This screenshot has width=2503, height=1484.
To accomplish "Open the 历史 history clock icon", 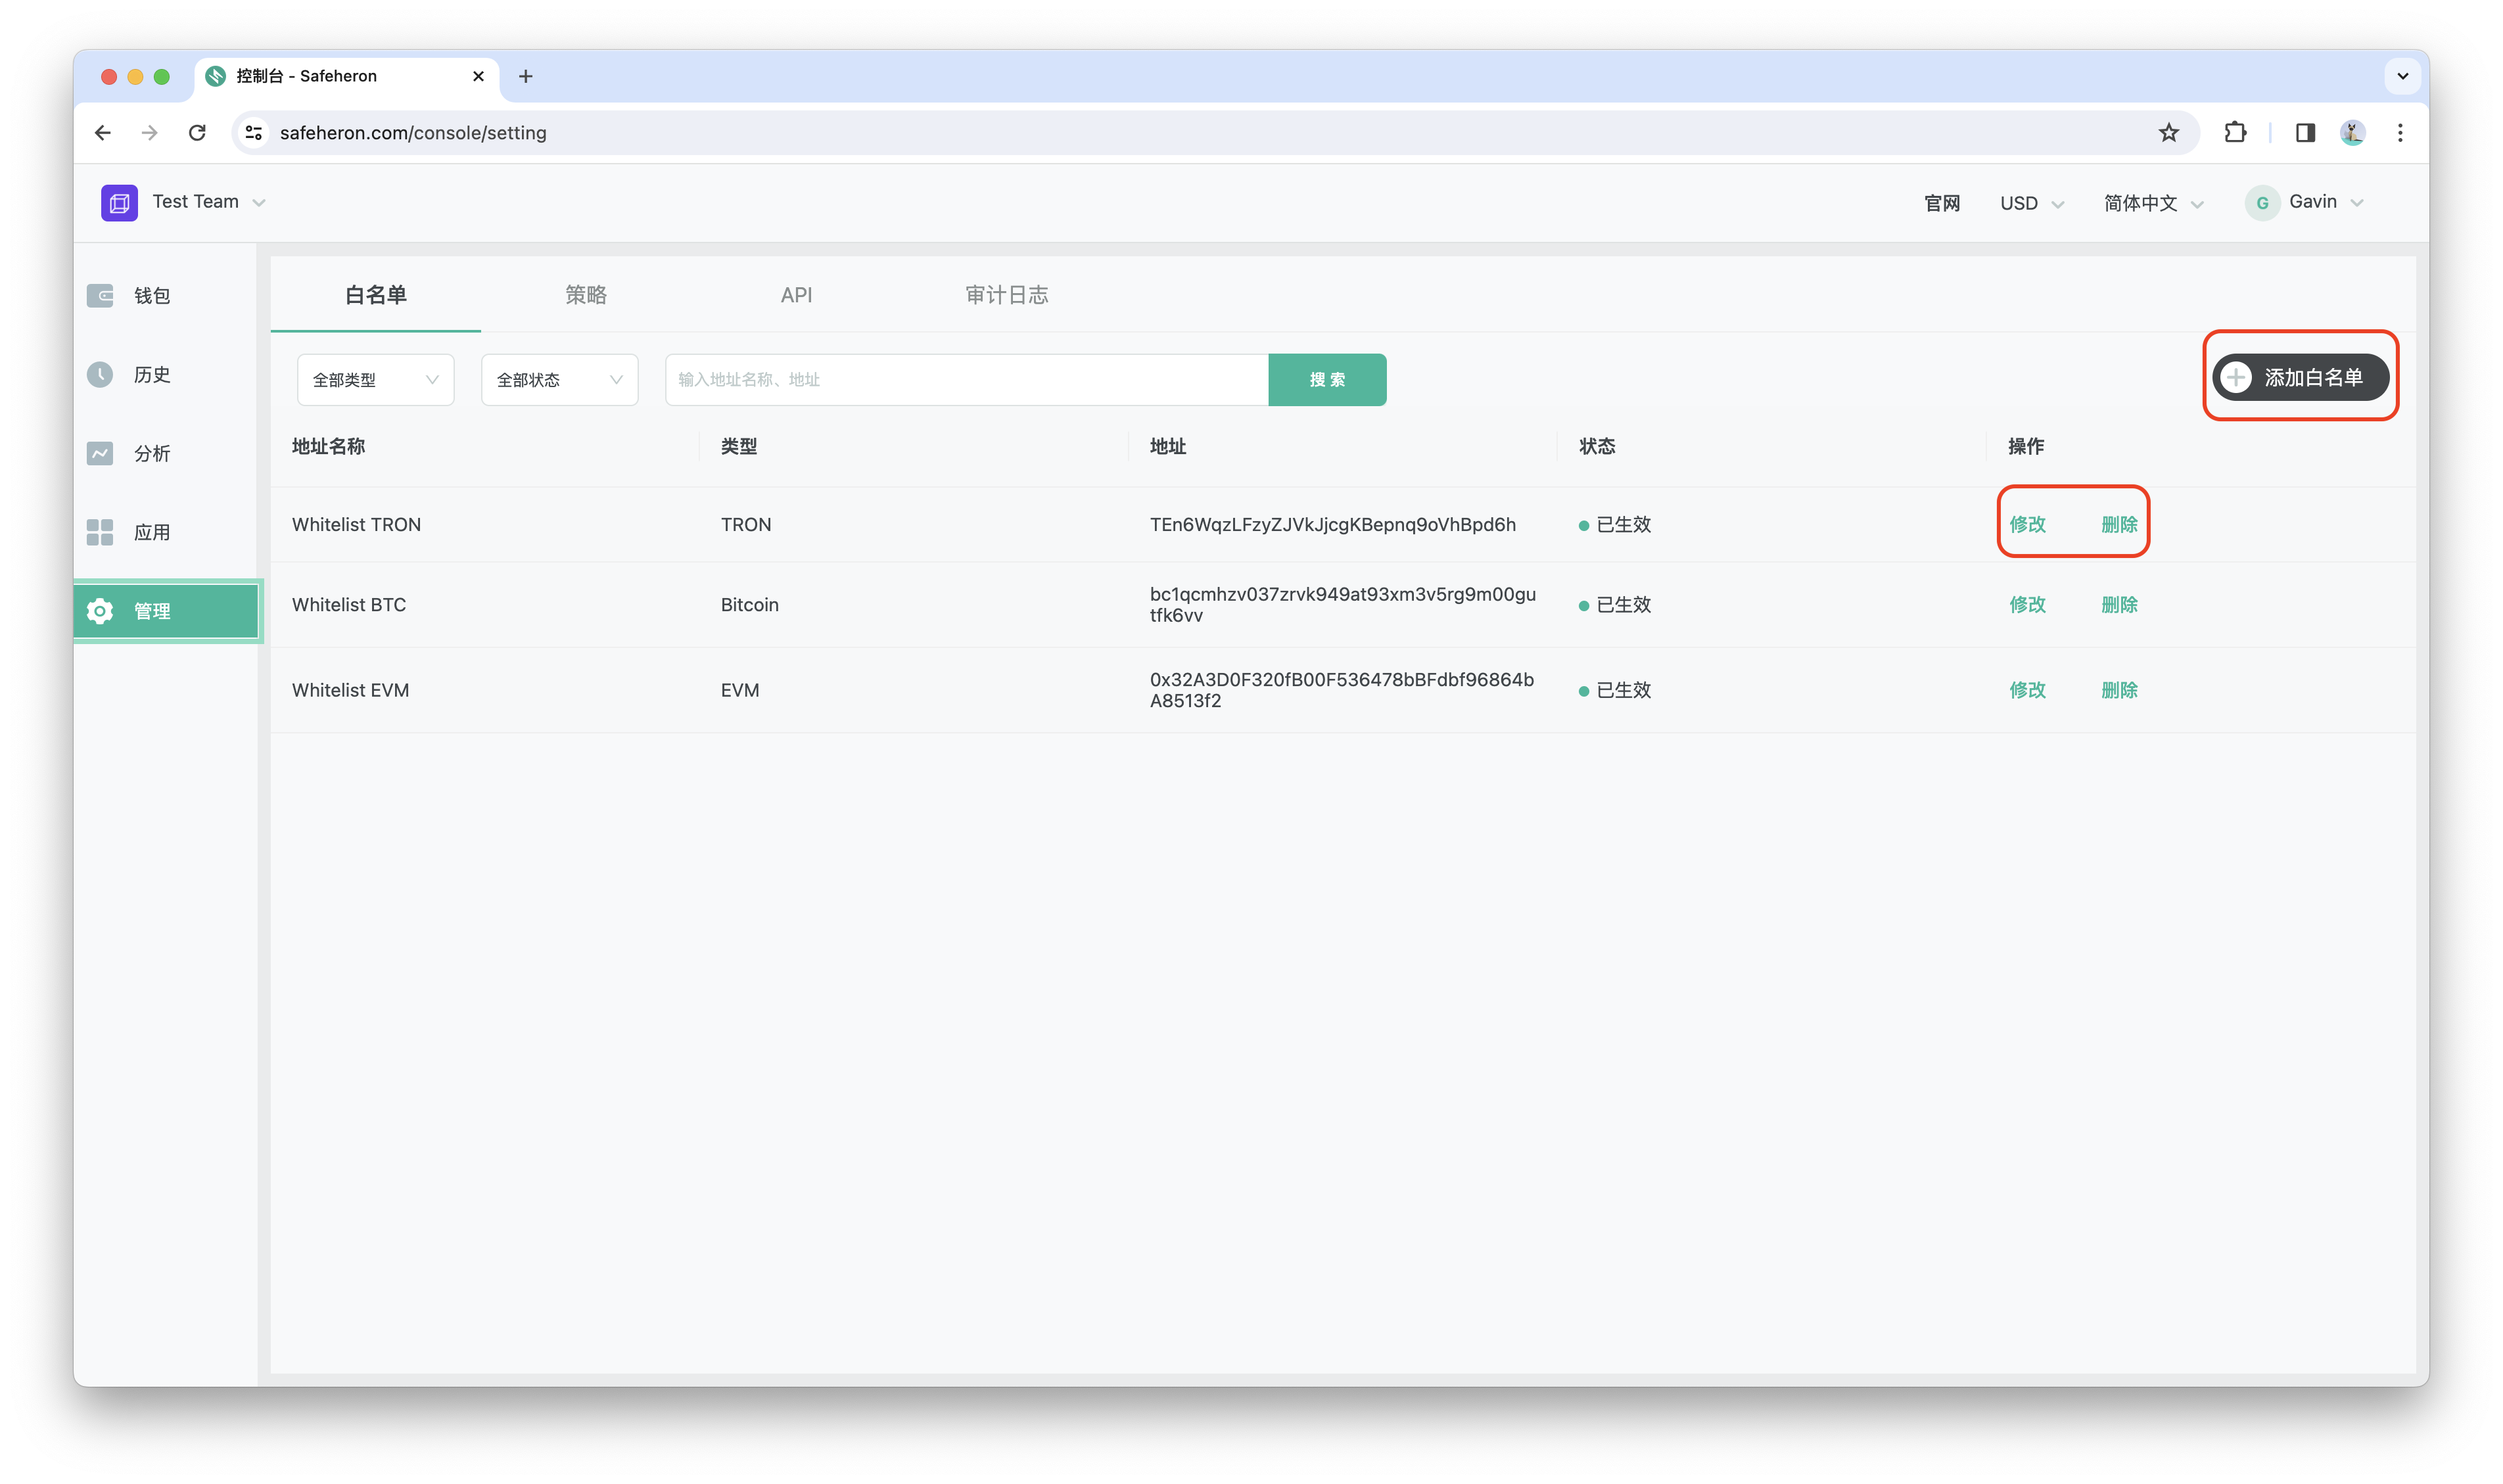I will point(100,374).
